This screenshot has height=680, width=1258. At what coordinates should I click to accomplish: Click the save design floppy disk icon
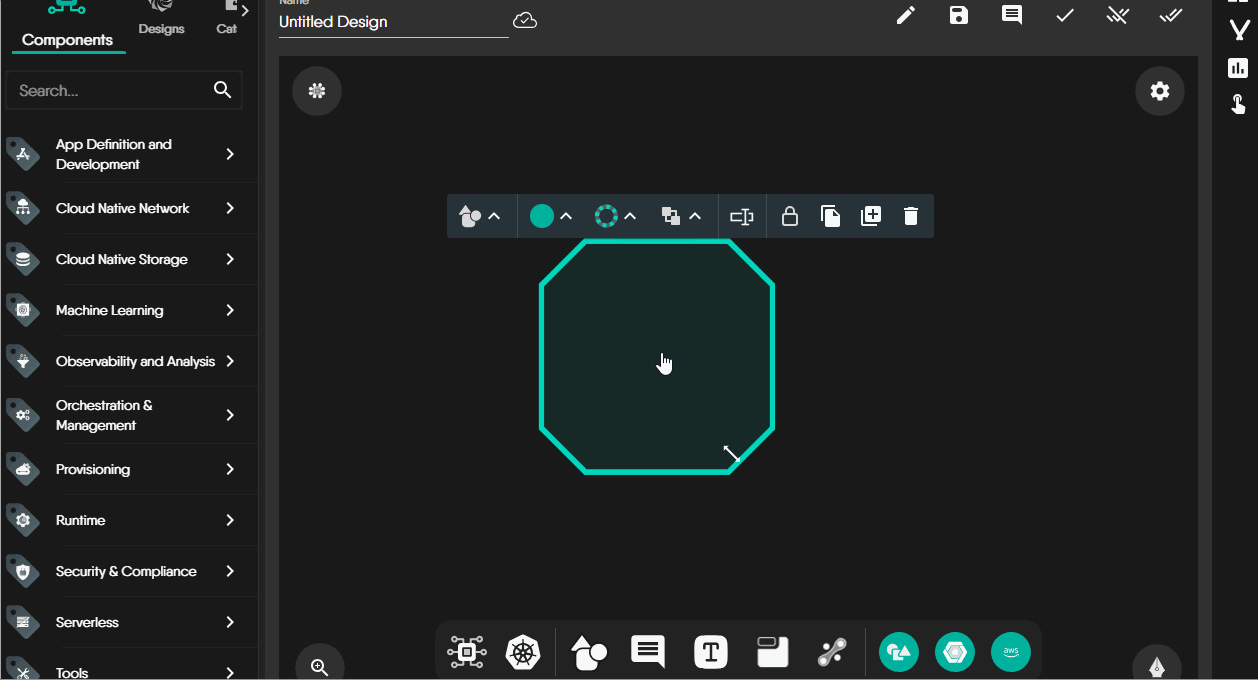pyautogui.click(x=959, y=15)
